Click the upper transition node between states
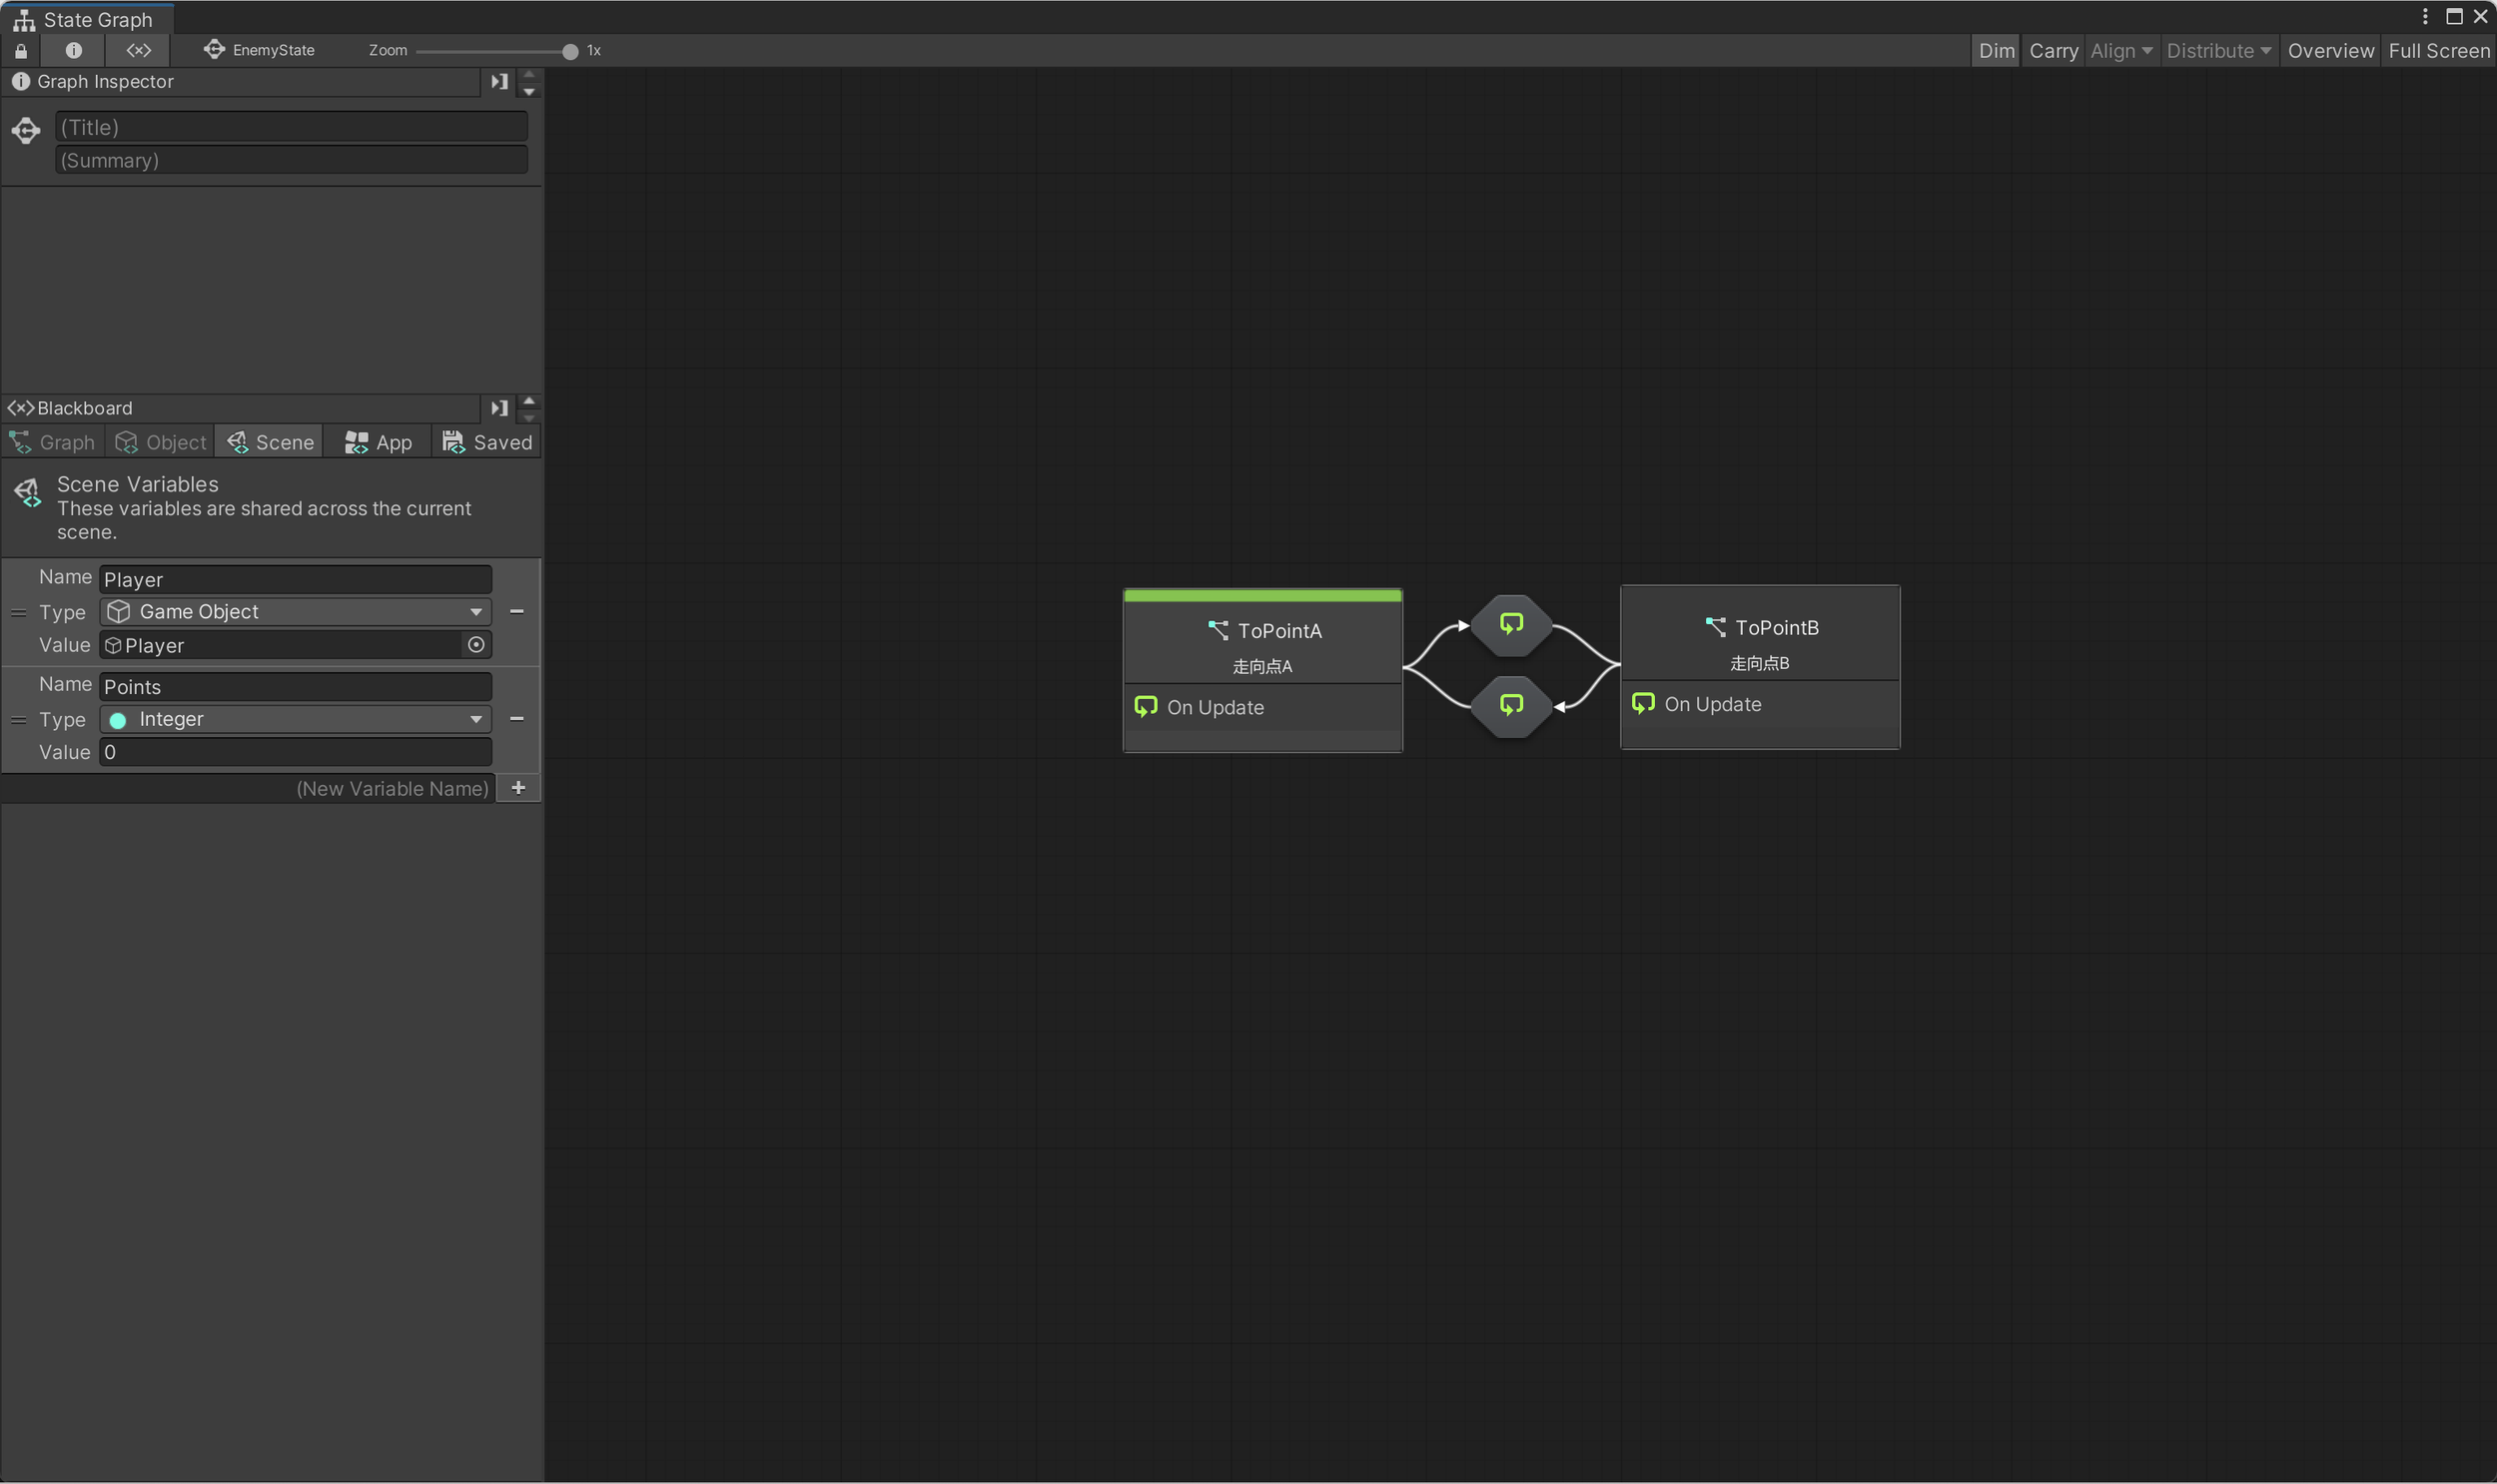Screen dimensions: 2497x1484 (x=1511, y=625)
